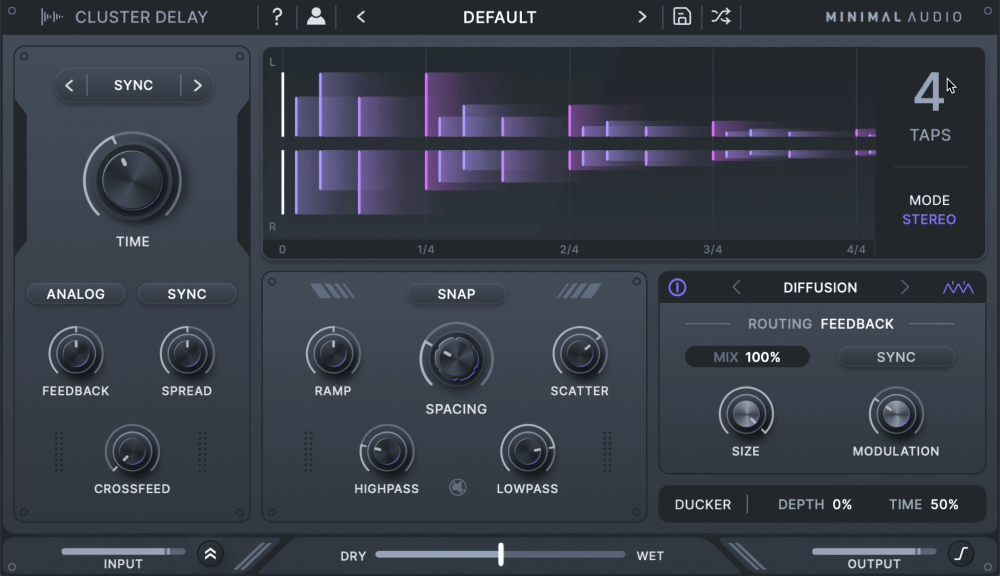This screenshot has width=1000, height=576.
Task: Click the MODULATION knob
Action: point(896,414)
